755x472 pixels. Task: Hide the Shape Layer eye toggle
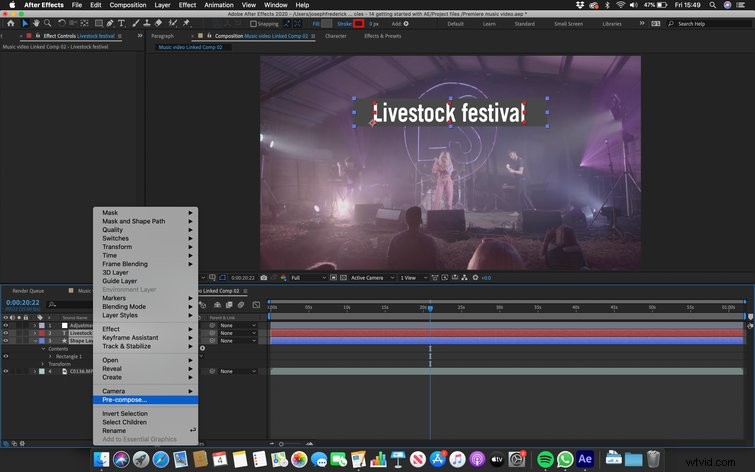[6, 341]
